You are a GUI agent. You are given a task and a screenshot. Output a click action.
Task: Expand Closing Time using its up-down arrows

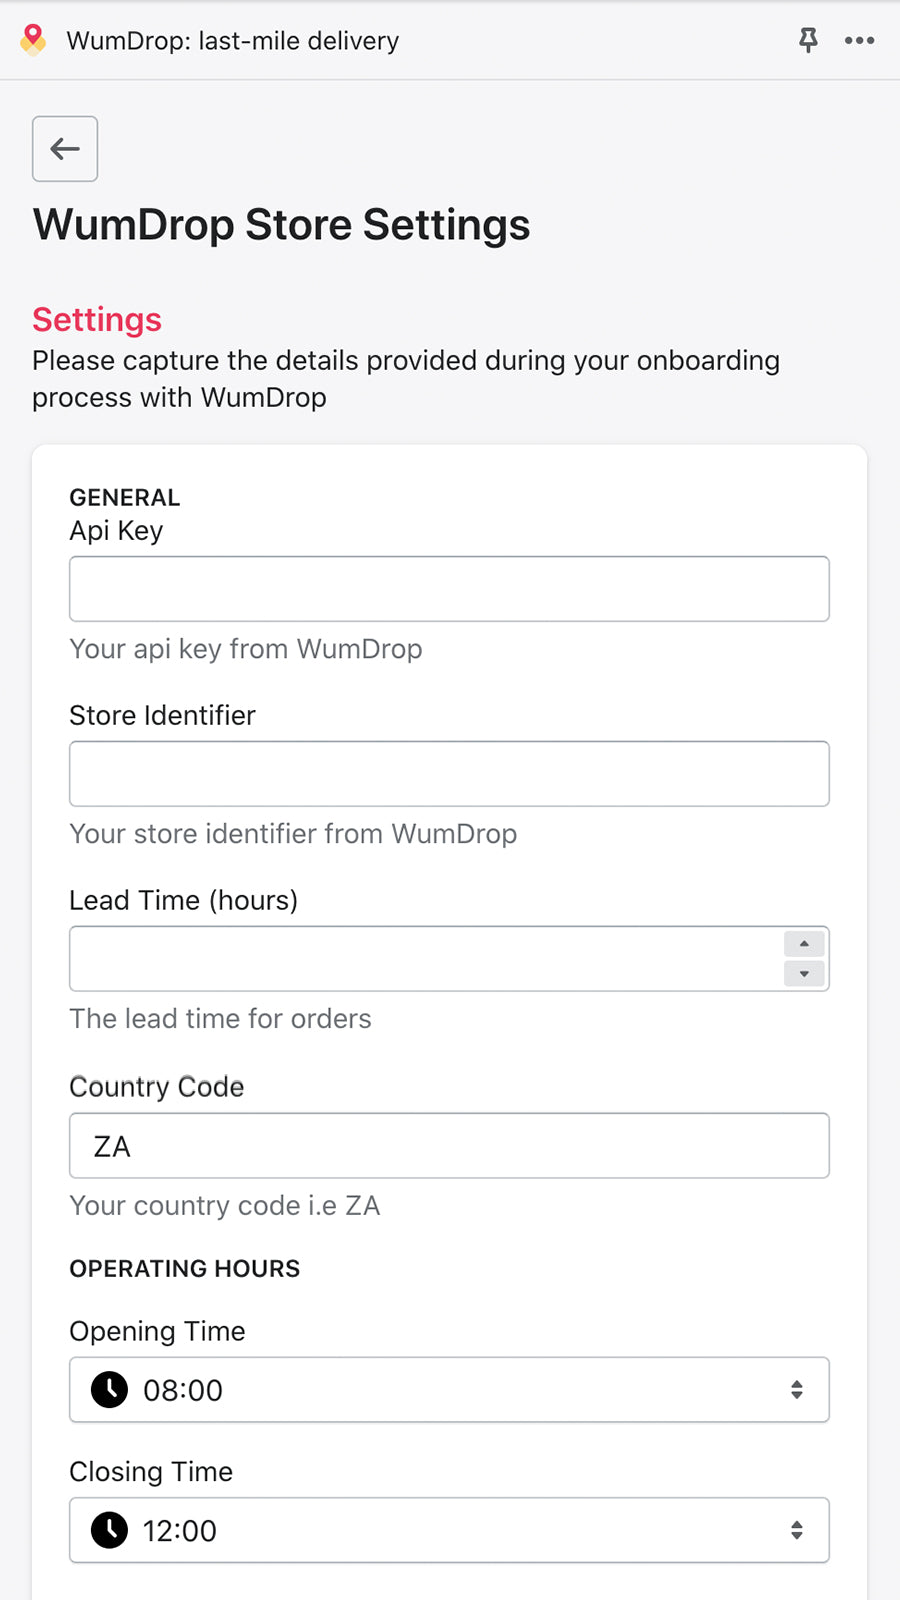point(796,1530)
